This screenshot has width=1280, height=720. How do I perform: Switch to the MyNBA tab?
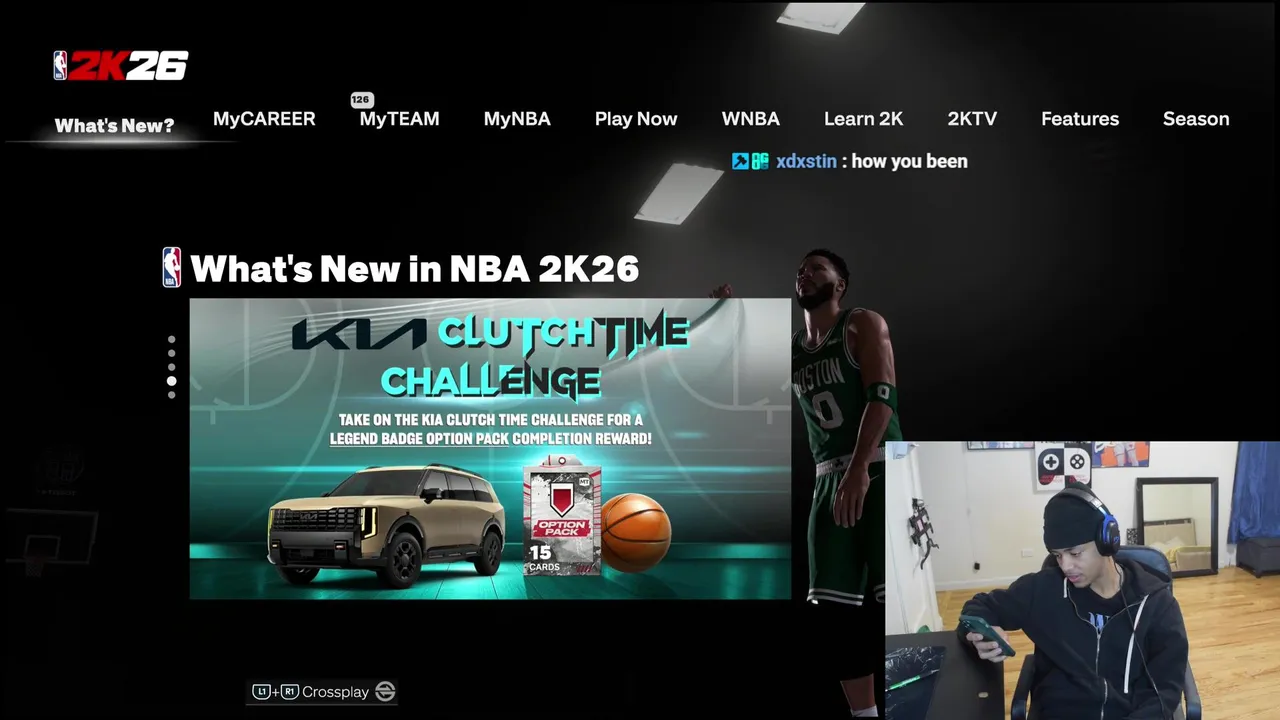pos(517,119)
